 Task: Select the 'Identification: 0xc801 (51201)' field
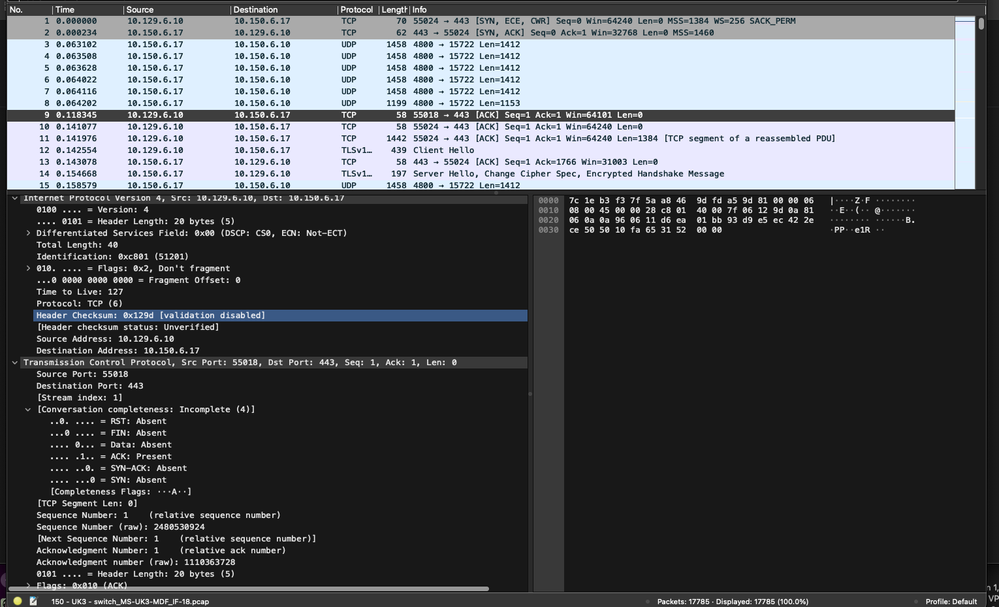coord(112,257)
